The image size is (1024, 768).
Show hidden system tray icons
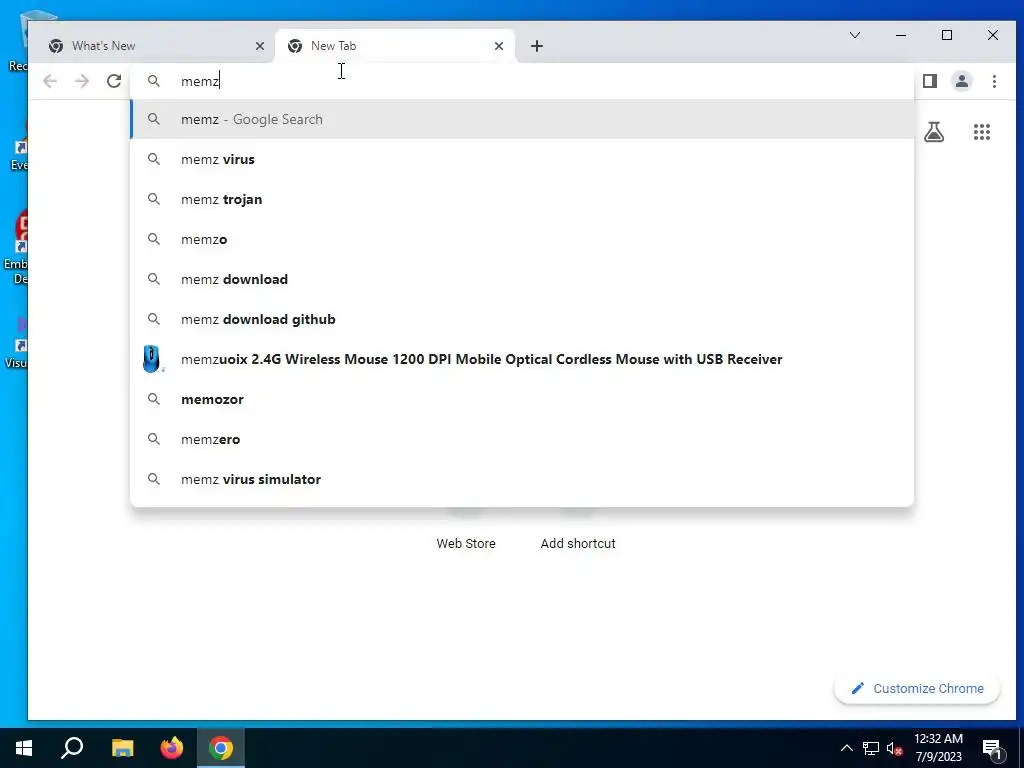[x=846, y=748]
